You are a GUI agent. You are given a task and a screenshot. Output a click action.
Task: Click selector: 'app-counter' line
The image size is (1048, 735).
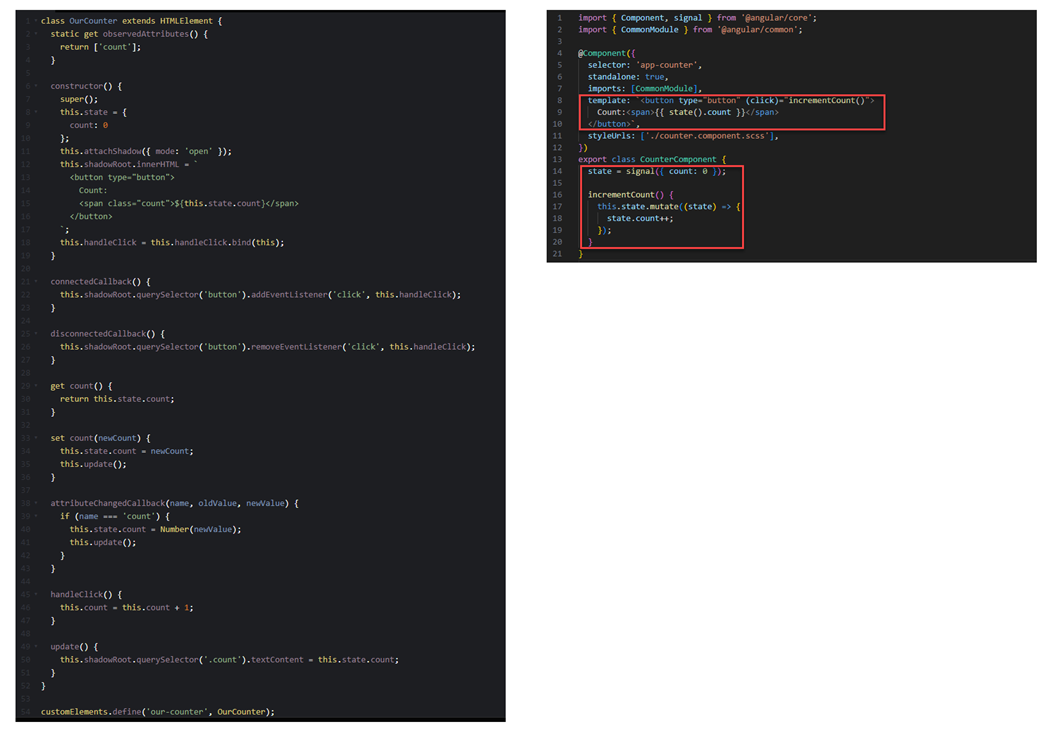click(x=644, y=65)
